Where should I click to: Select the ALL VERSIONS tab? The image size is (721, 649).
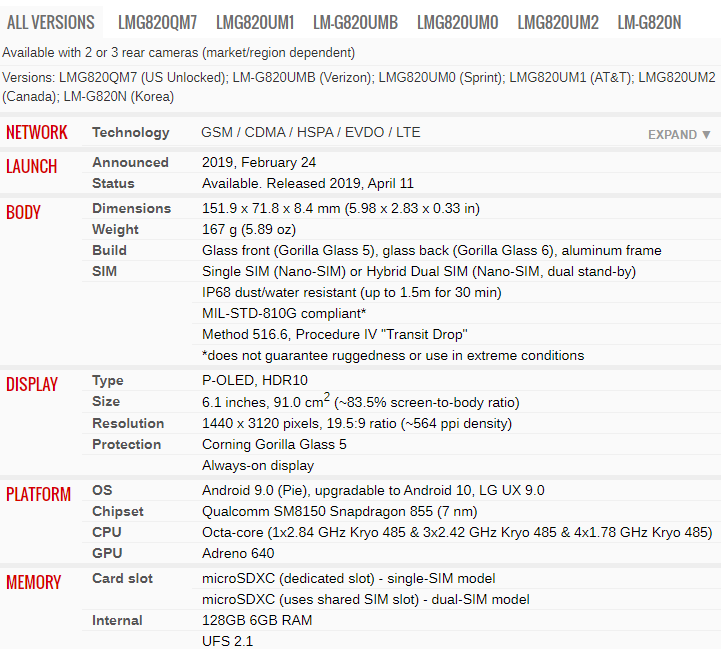tap(51, 23)
